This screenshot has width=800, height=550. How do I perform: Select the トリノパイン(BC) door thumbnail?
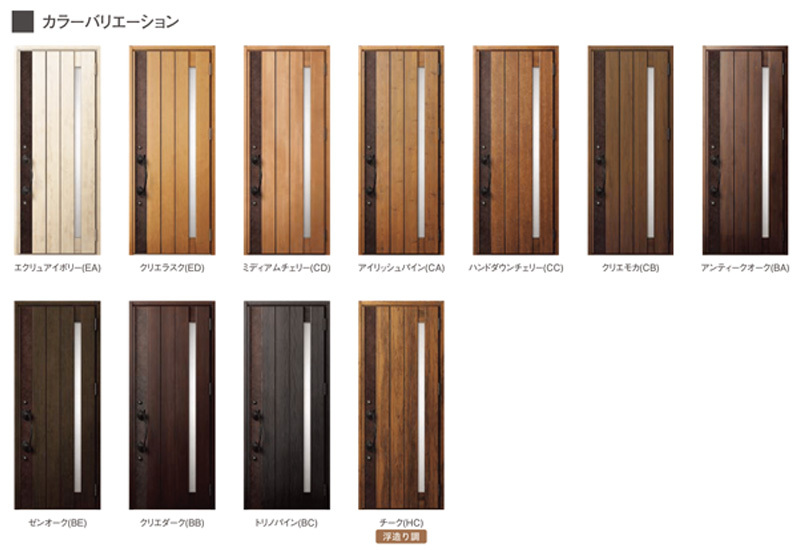click(x=287, y=405)
